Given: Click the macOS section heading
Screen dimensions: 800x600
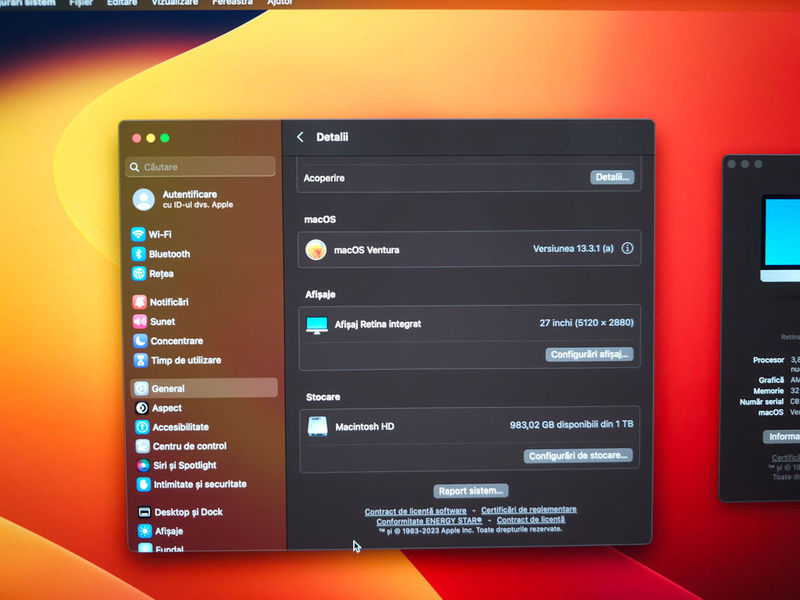Looking at the screenshot, I should 320,219.
